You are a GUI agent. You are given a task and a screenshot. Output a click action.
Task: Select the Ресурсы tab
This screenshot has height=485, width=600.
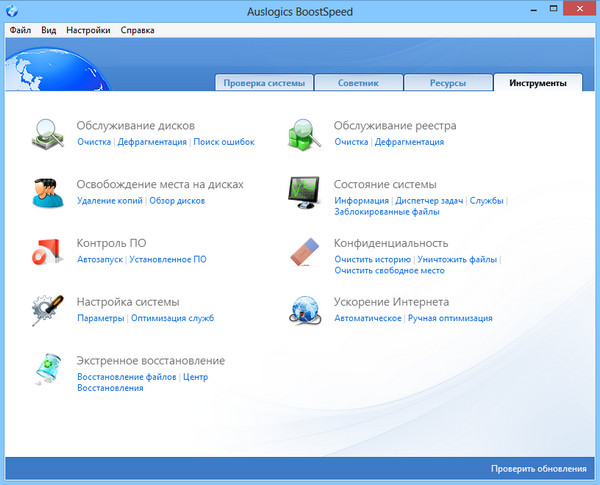pos(448,83)
